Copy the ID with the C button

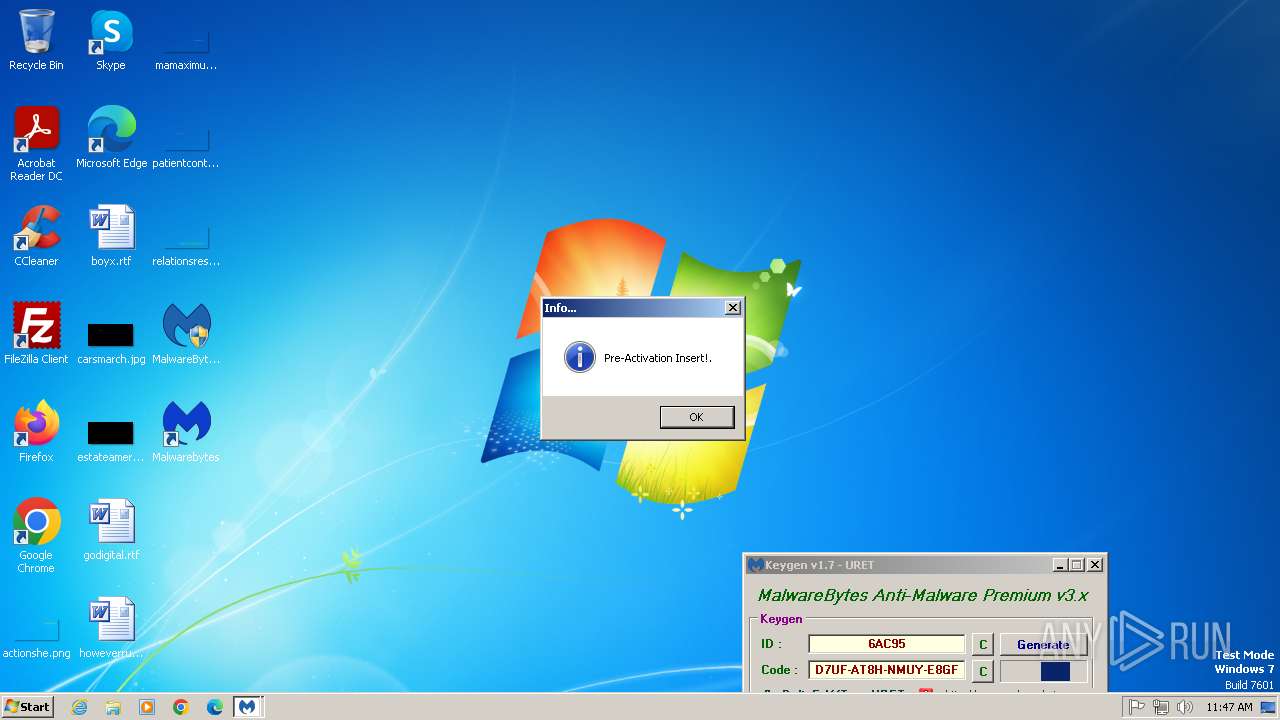(x=983, y=645)
